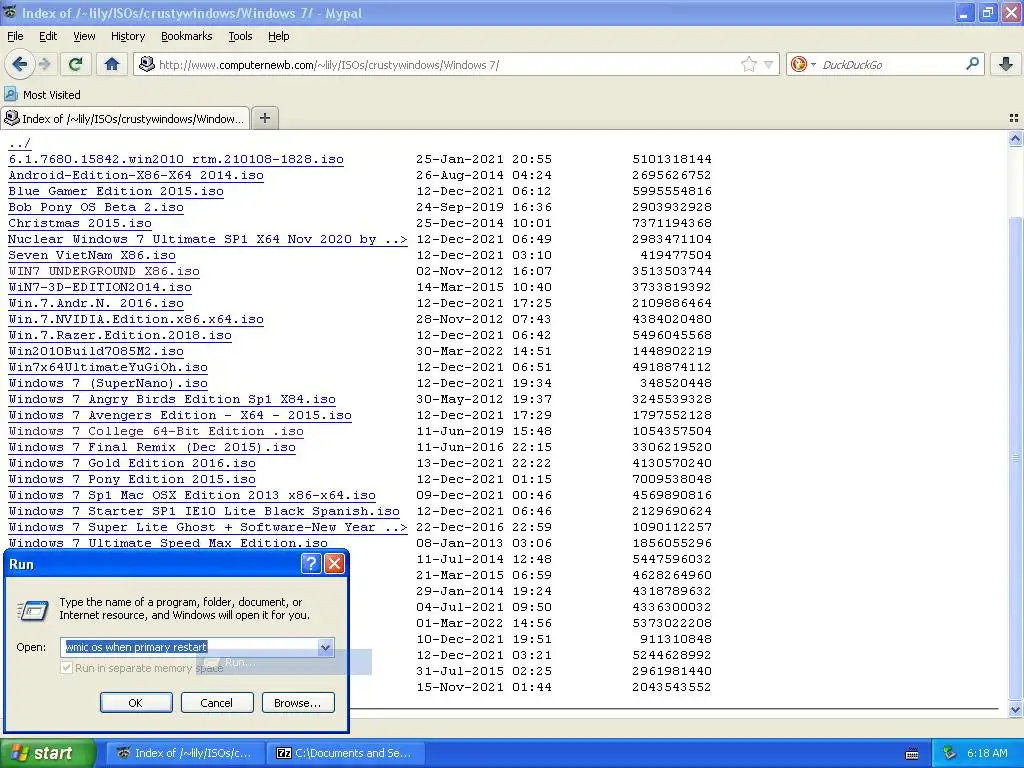Open the Edit menu
The image size is (1024, 768).
[48, 36]
